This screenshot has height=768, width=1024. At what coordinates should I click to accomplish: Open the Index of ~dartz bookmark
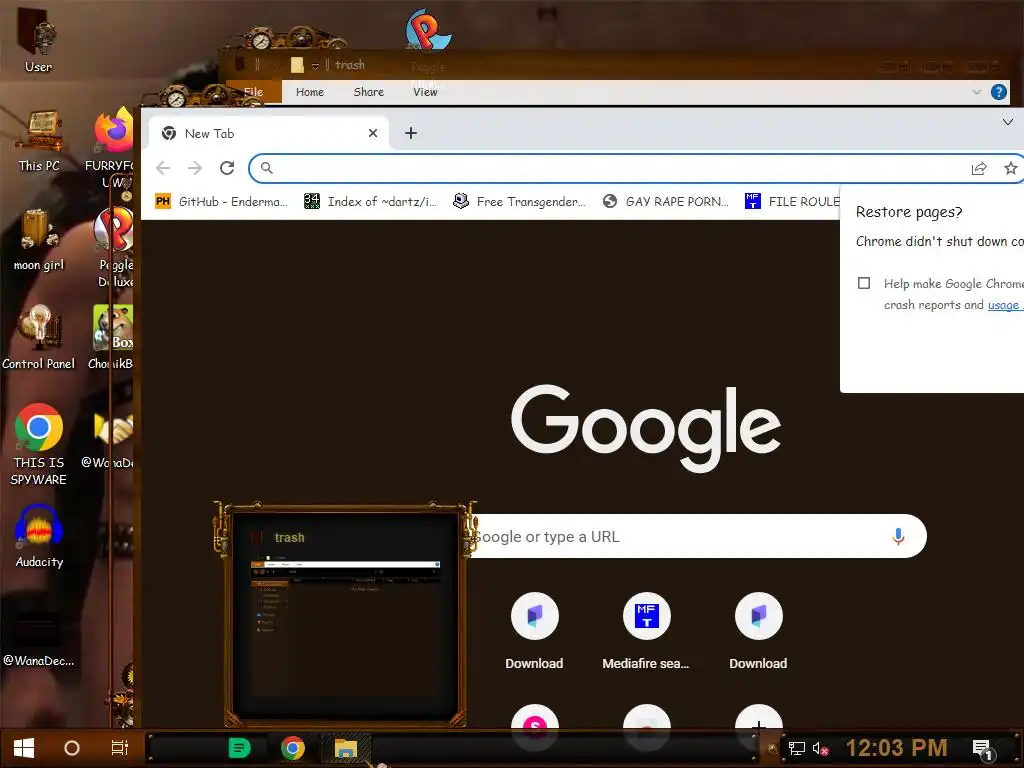371,201
